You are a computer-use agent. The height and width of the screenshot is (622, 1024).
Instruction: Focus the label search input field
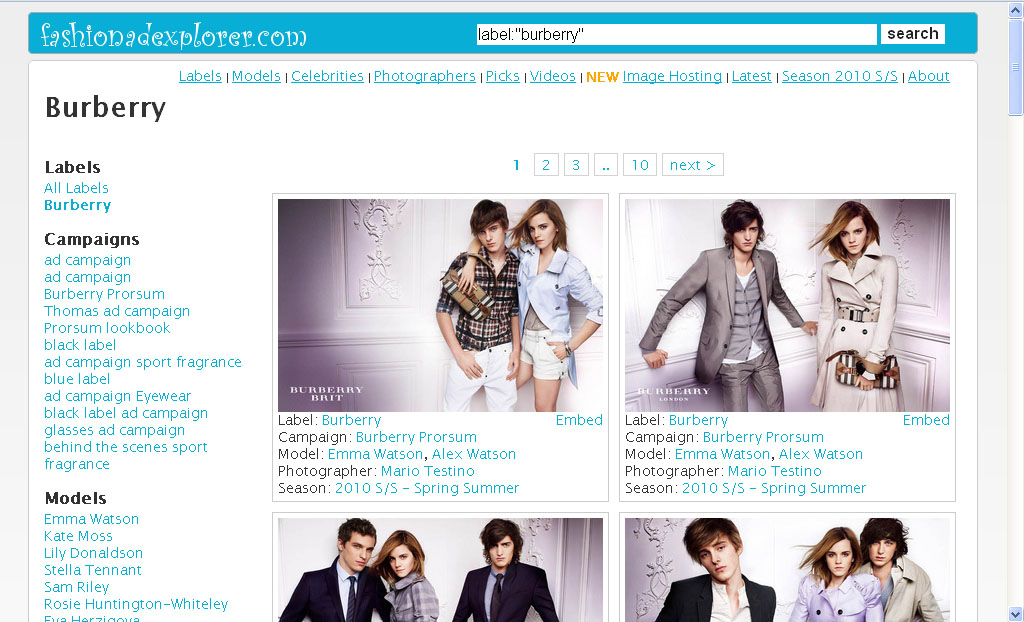click(677, 34)
